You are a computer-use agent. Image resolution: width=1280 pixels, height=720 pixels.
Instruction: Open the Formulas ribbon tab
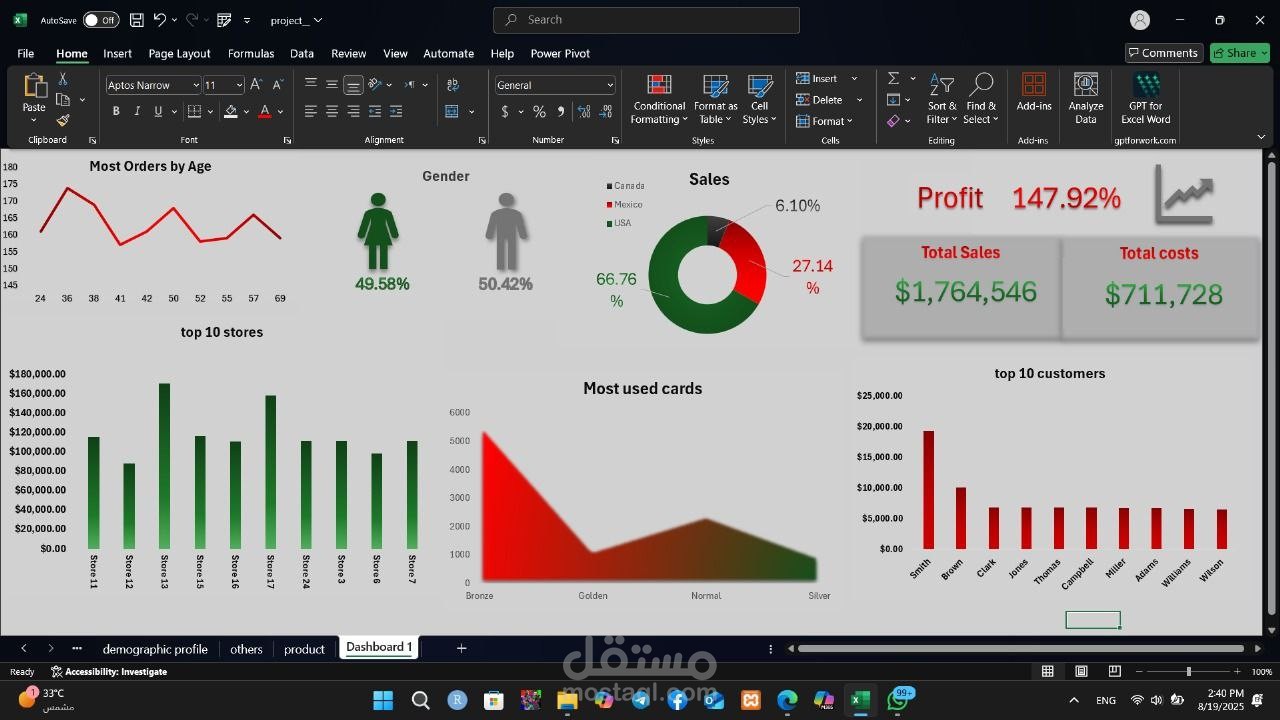251,54
